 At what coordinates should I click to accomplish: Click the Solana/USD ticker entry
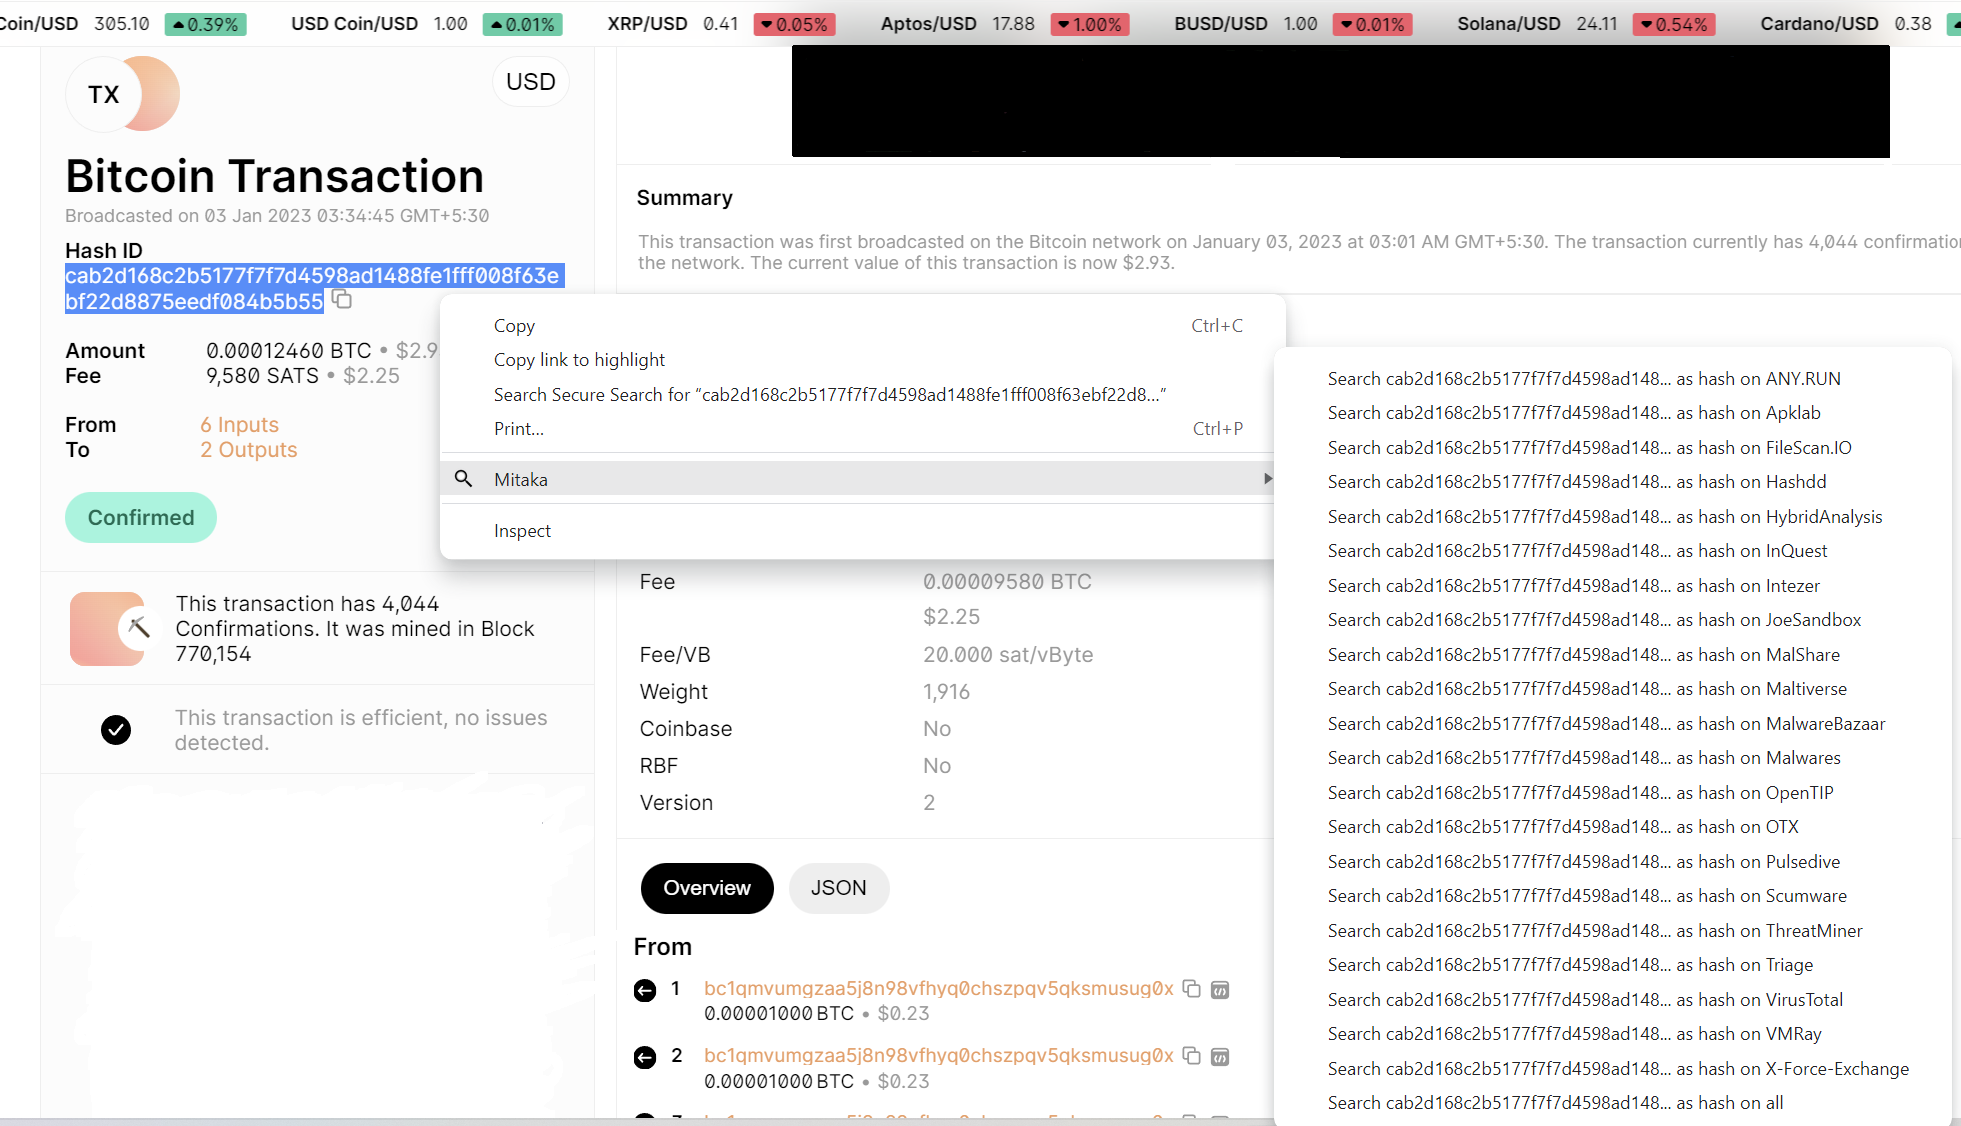point(1586,23)
